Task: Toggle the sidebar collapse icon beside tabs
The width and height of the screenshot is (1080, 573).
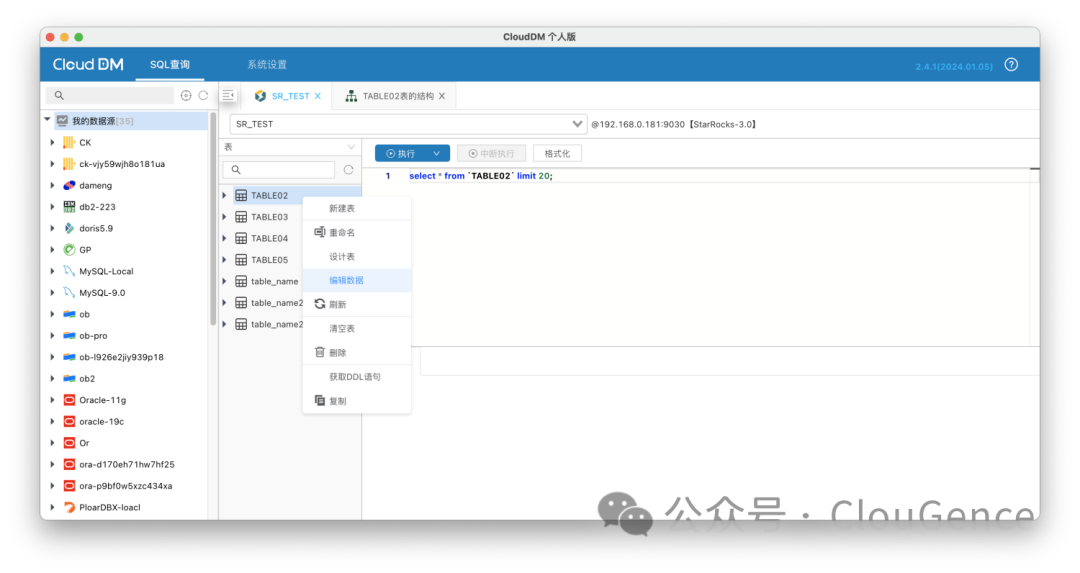Action: pos(228,95)
